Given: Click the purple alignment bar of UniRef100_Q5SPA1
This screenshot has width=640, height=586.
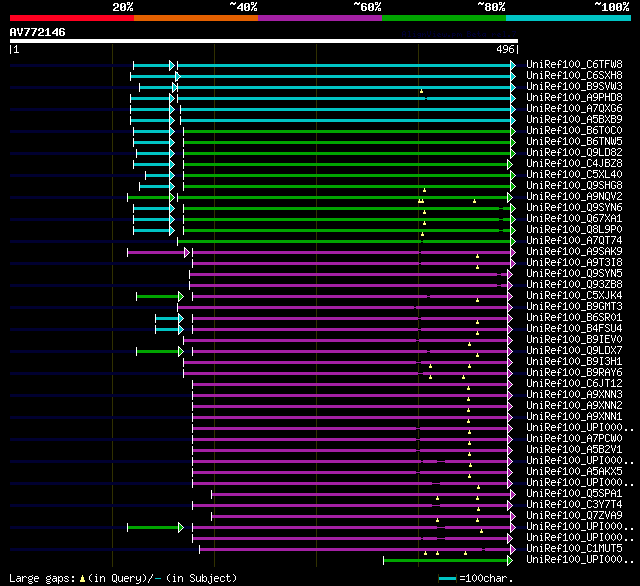Looking at the screenshot, I should 361,495.
